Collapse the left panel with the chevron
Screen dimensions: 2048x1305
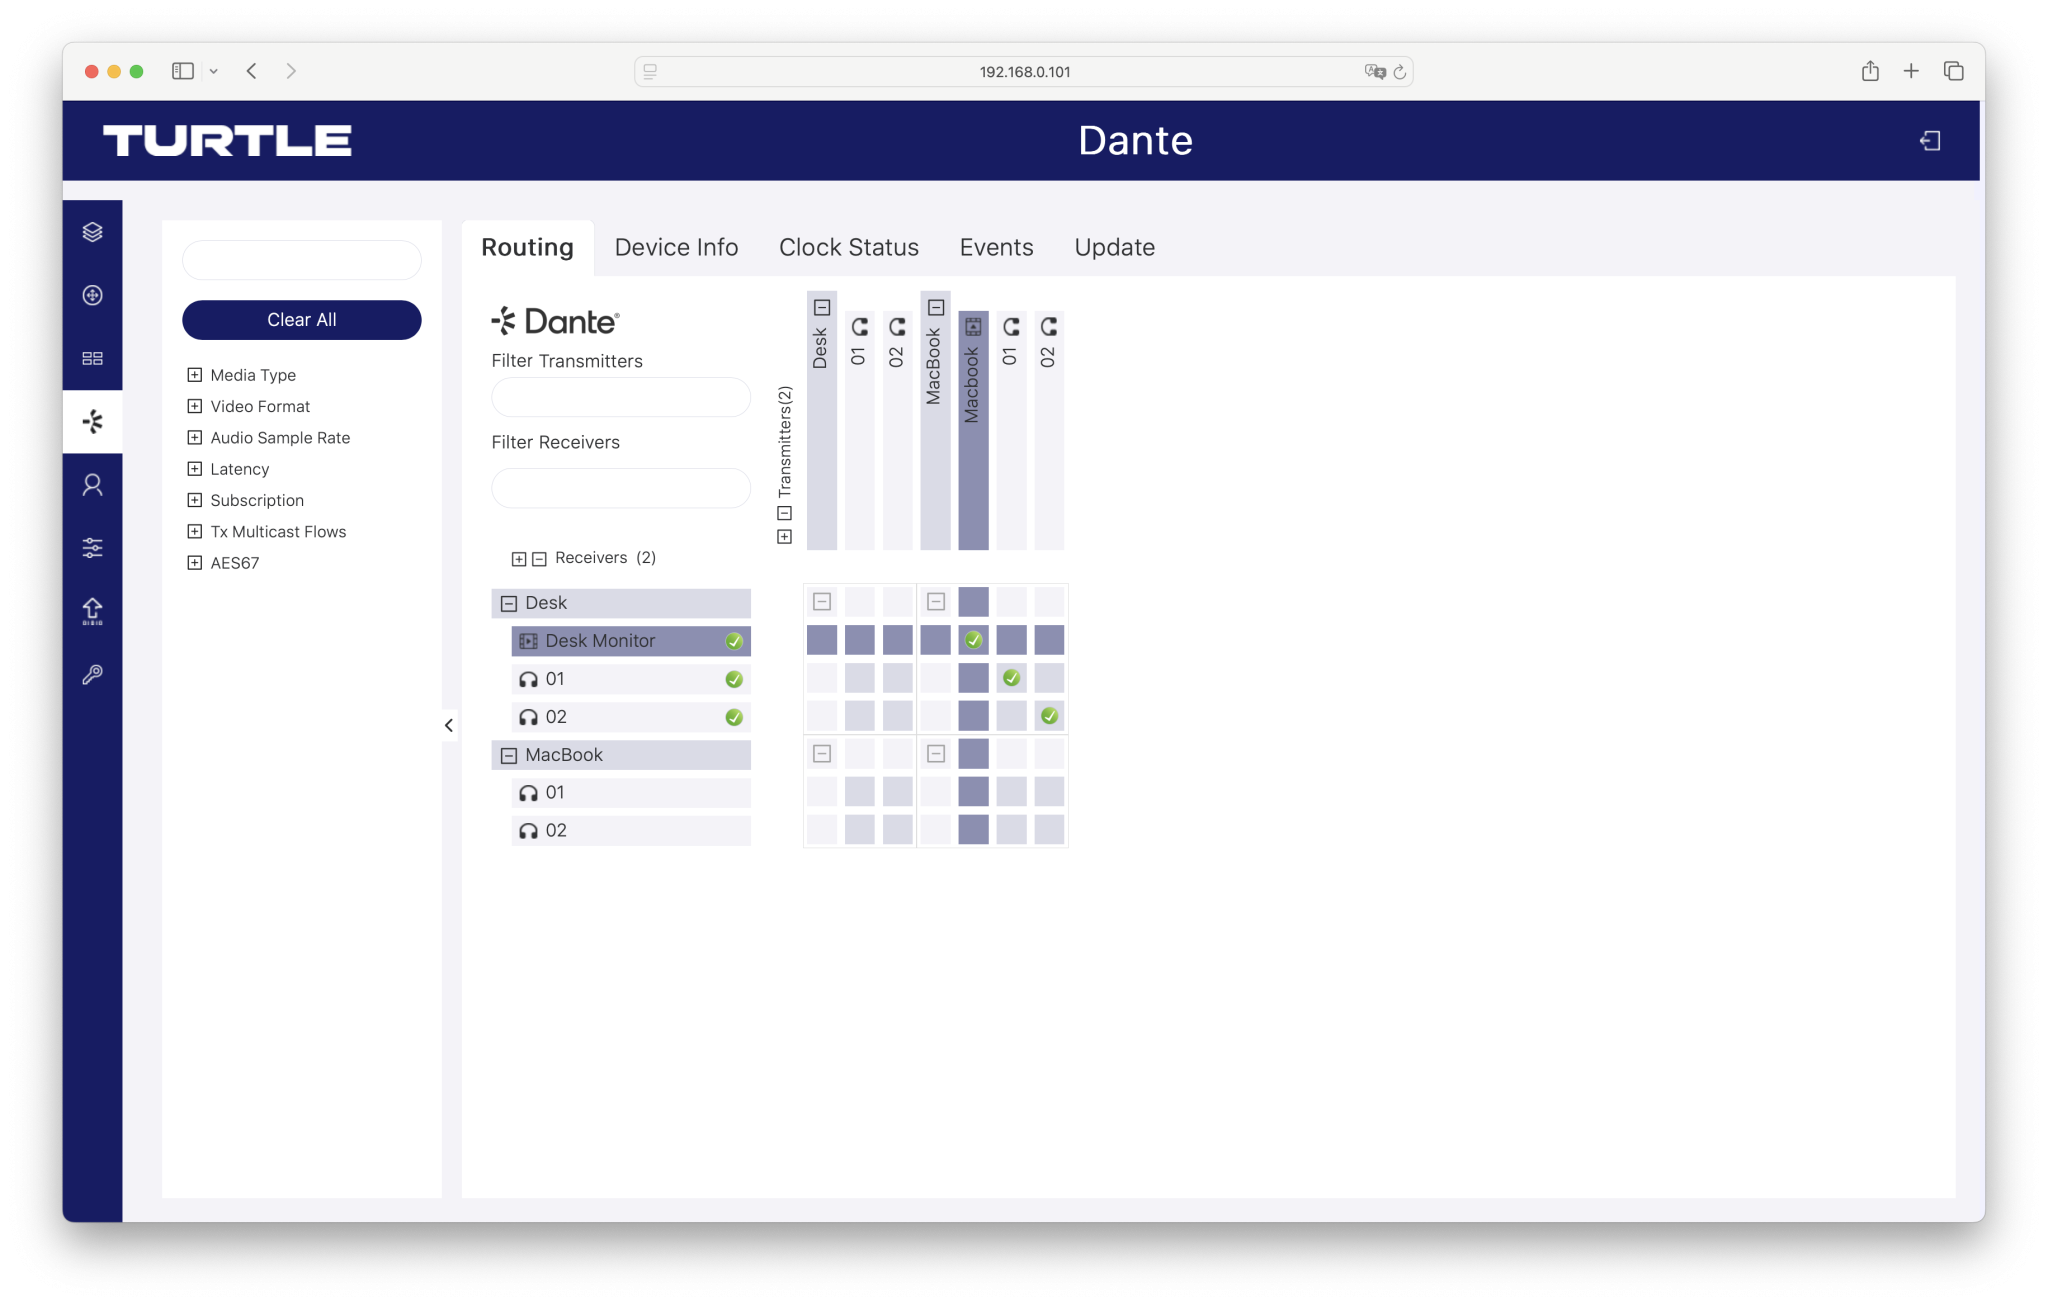click(448, 726)
